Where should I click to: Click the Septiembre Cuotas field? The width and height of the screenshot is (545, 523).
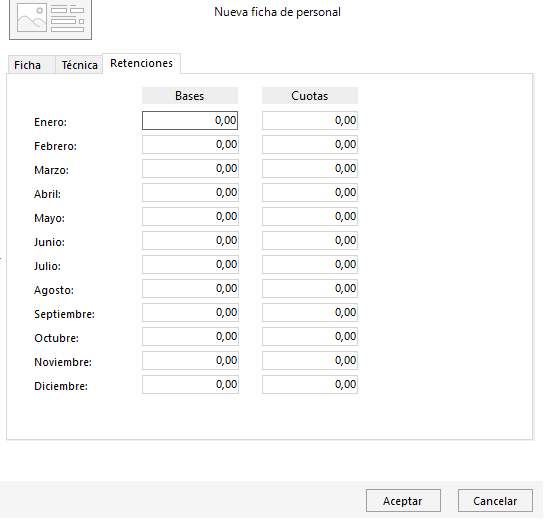310,312
